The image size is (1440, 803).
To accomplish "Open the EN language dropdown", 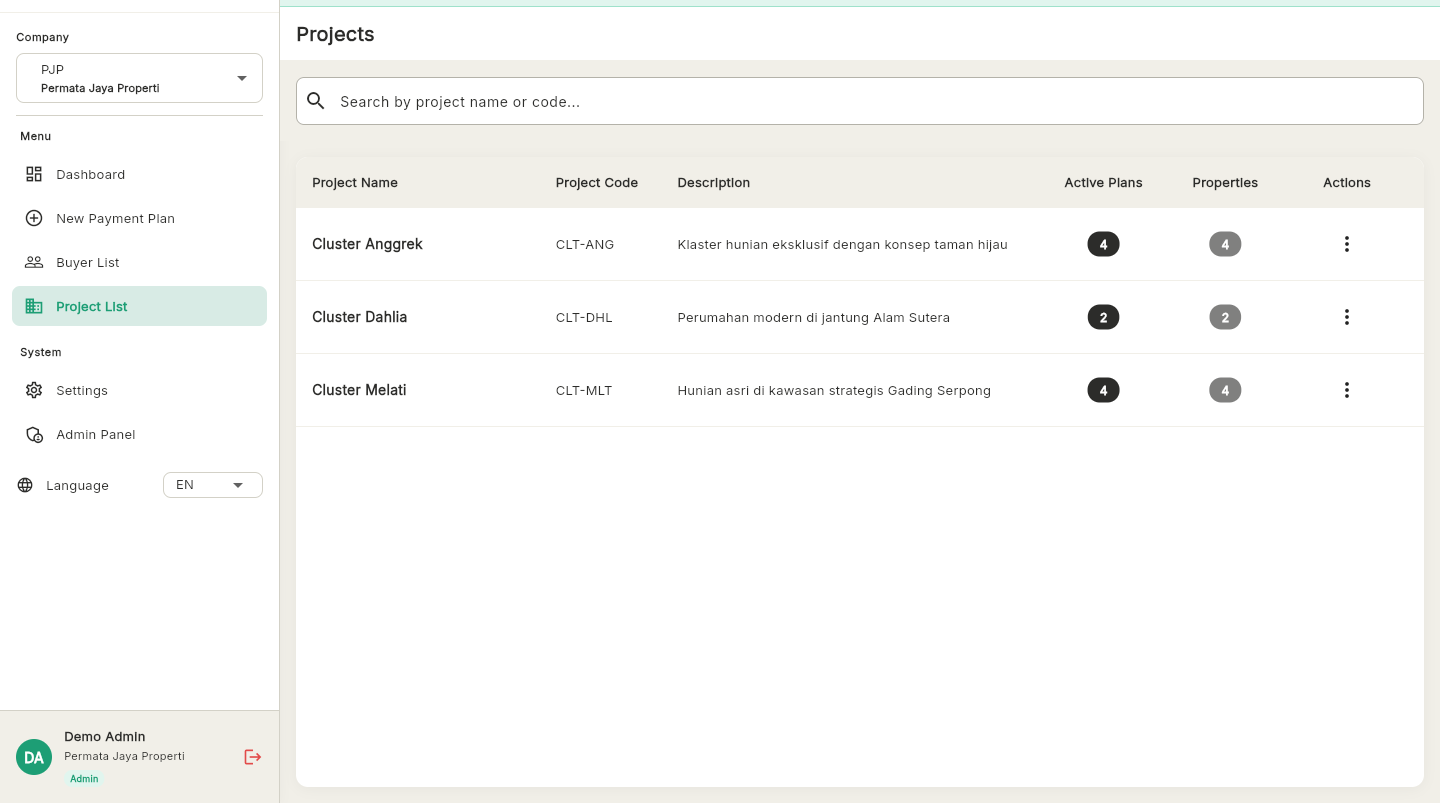I will 212,484.
